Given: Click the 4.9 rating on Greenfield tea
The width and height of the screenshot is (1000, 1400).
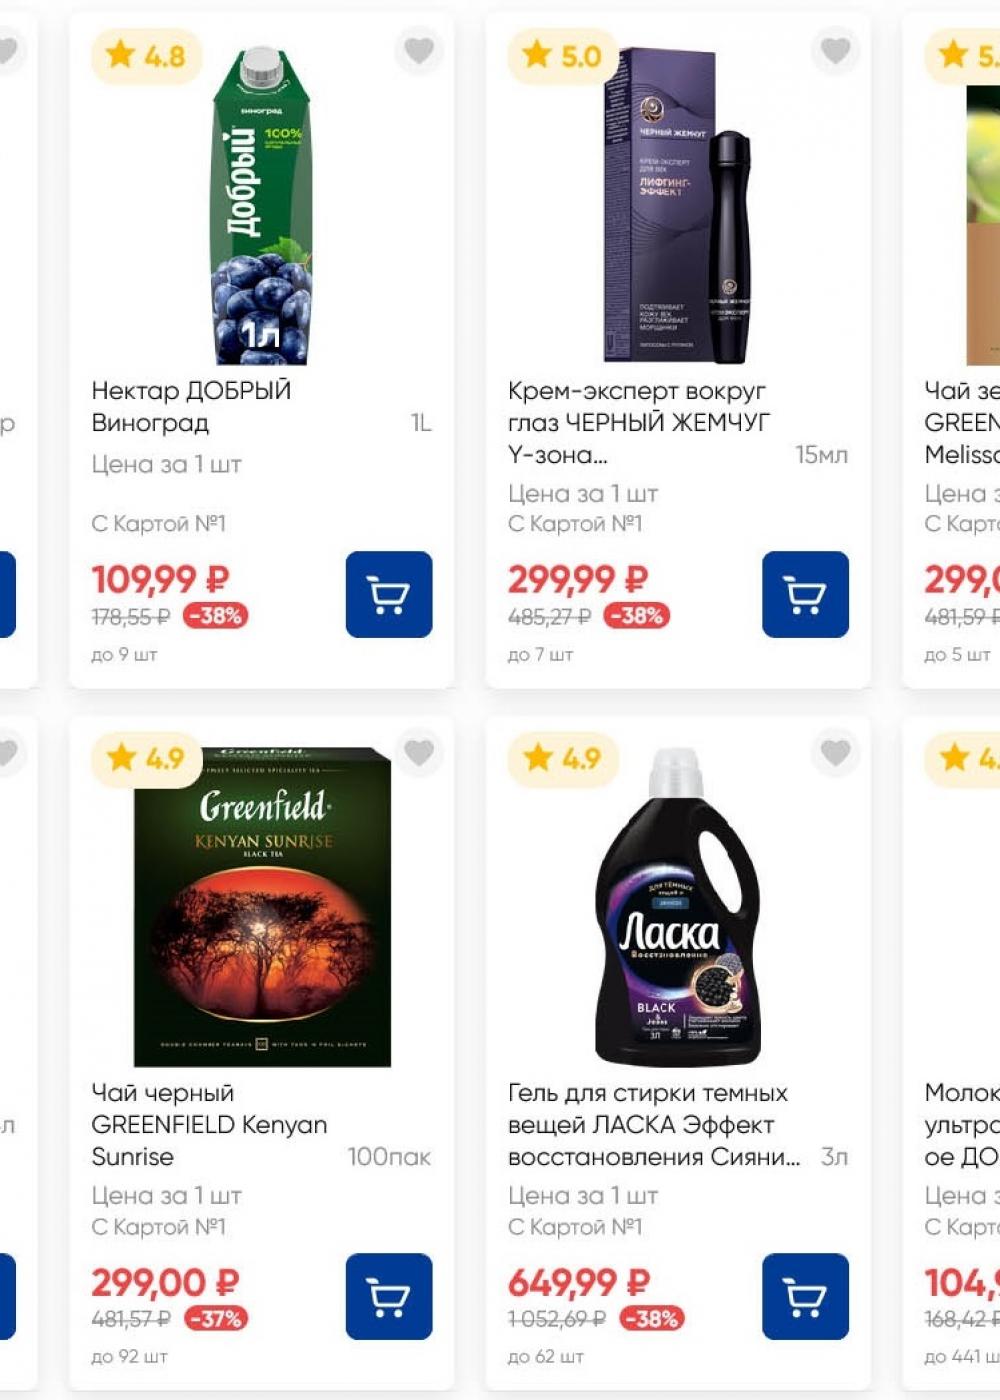Looking at the screenshot, I should pos(146,758).
